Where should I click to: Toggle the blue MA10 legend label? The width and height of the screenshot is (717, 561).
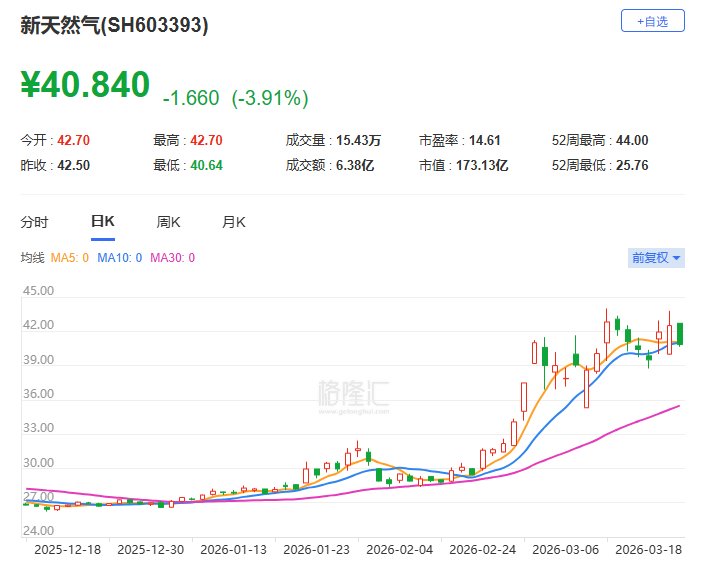(x=120, y=258)
